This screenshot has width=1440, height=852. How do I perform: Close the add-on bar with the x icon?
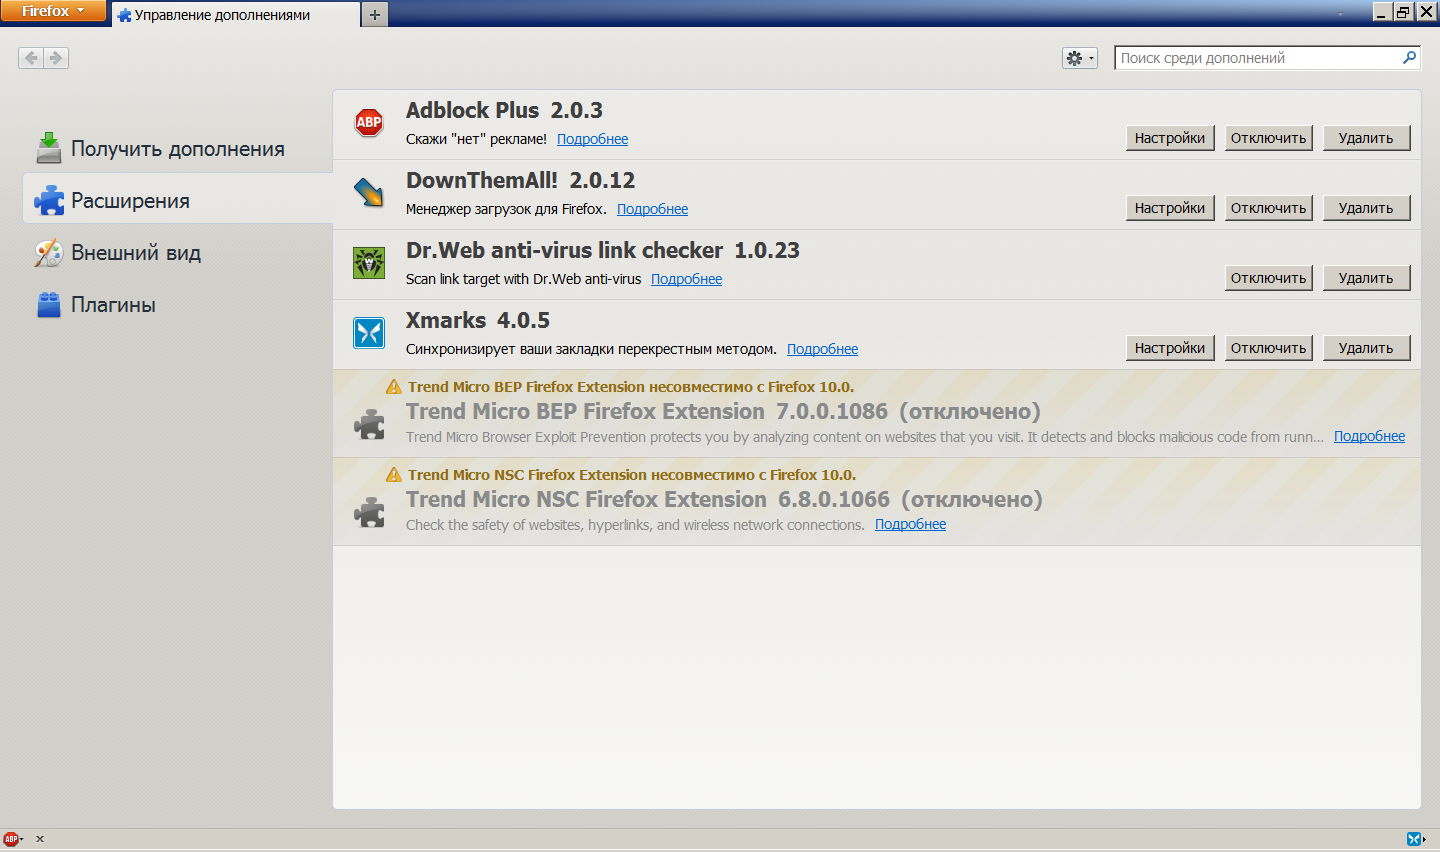coord(40,839)
